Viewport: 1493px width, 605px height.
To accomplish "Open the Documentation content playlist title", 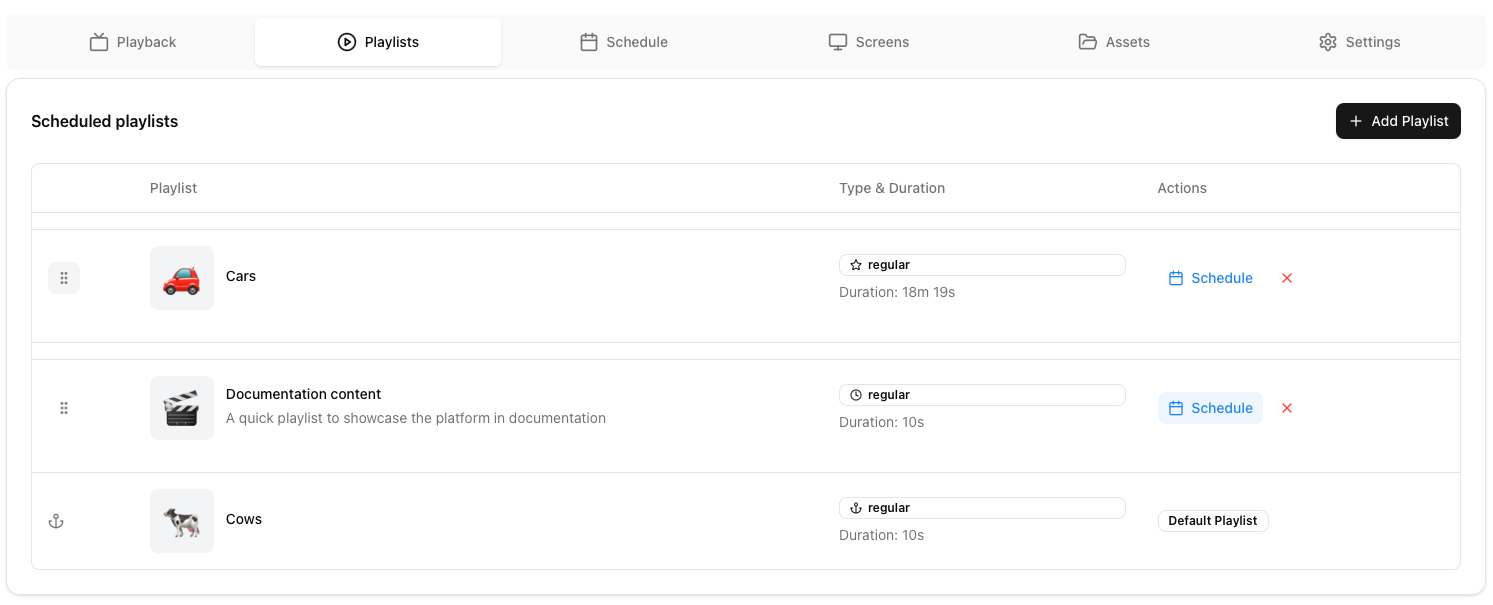I will pos(303,394).
